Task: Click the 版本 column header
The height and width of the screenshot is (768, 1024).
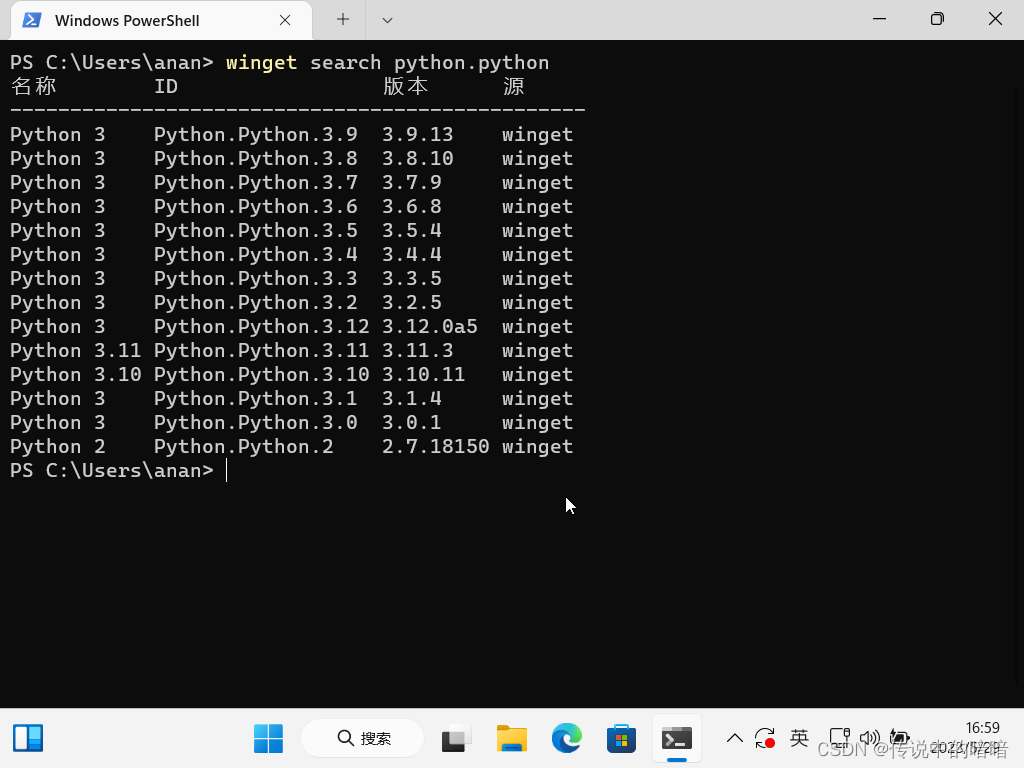Action: click(405, 86)
